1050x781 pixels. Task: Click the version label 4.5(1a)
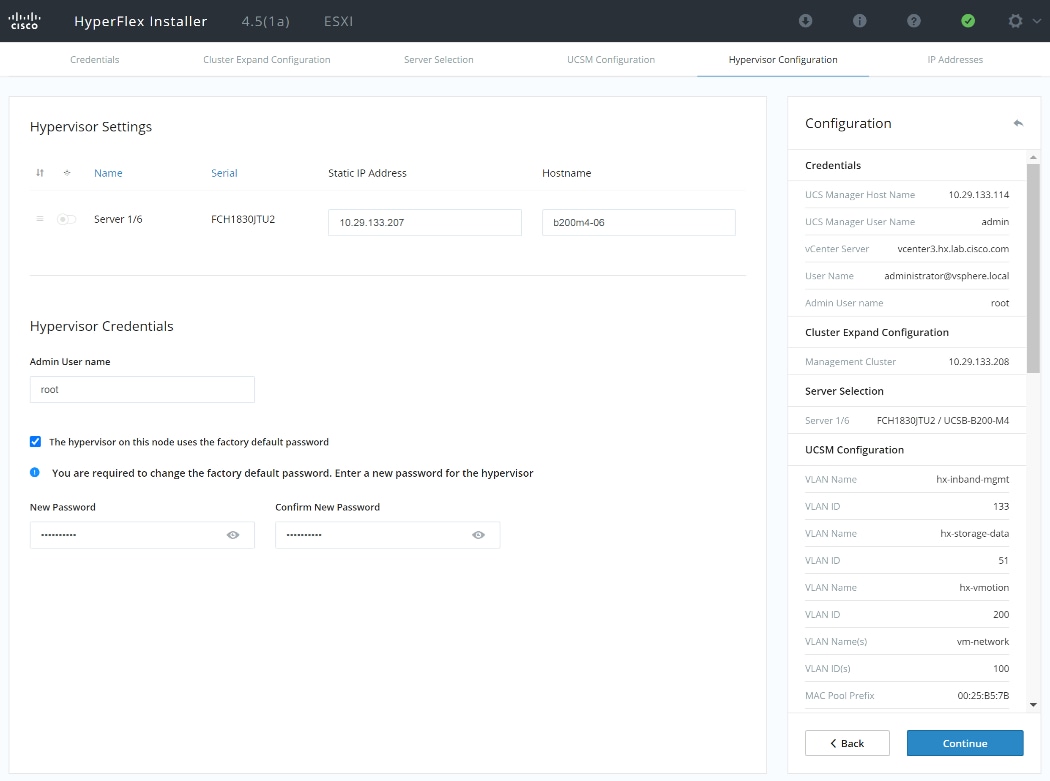[265, 21]
